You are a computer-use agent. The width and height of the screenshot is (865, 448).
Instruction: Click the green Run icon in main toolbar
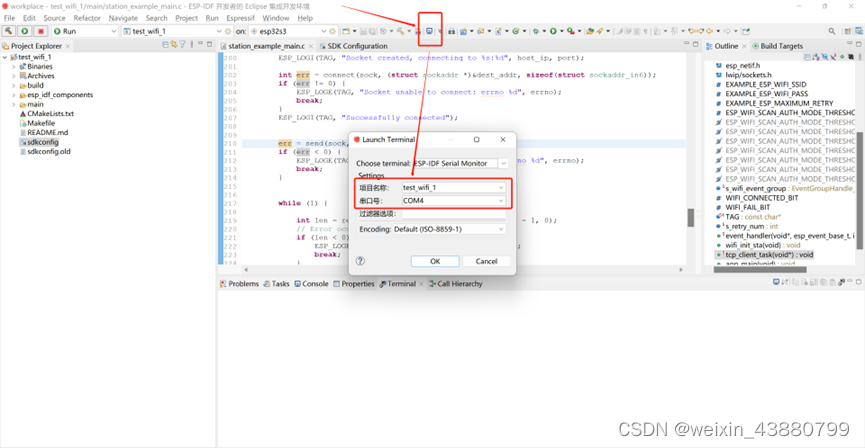(x=553, y=31)
